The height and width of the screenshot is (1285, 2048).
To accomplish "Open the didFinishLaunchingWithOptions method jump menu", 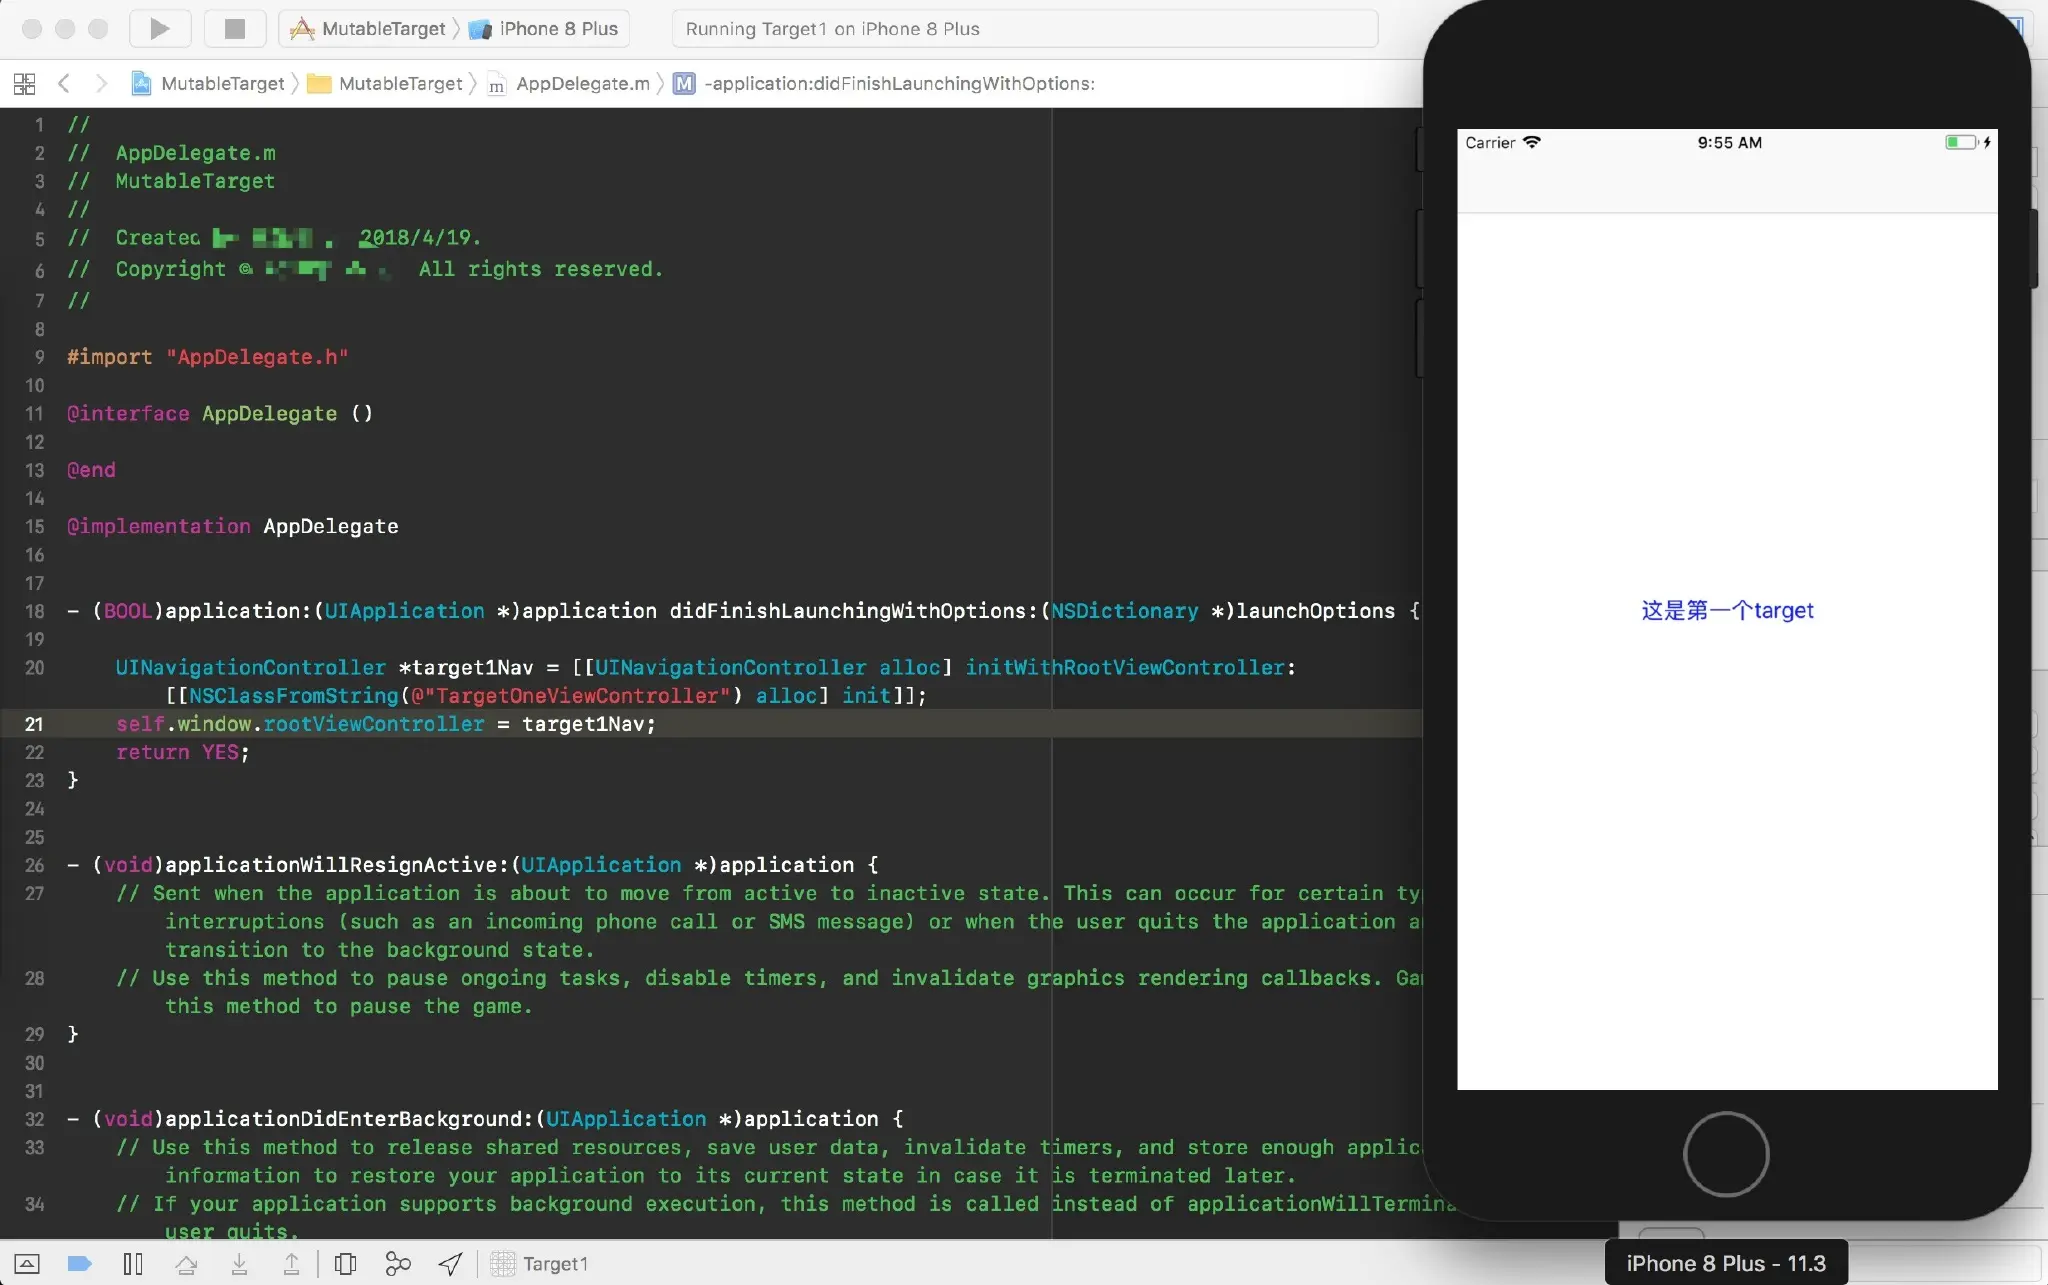I will pos(884,83).
